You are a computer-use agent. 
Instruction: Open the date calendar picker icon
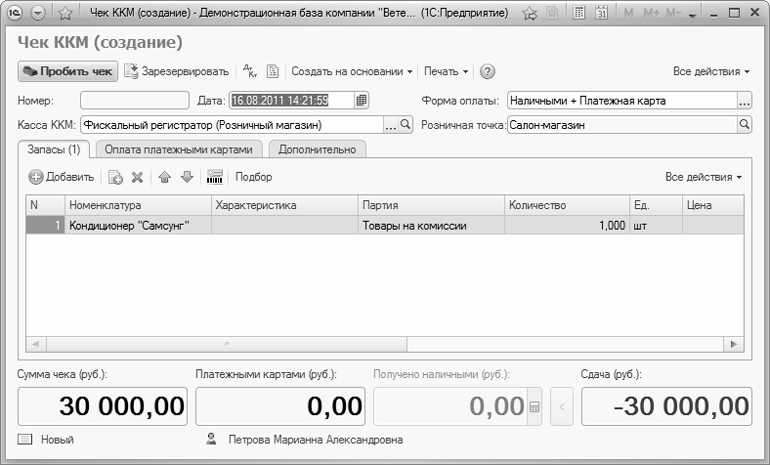362,100
